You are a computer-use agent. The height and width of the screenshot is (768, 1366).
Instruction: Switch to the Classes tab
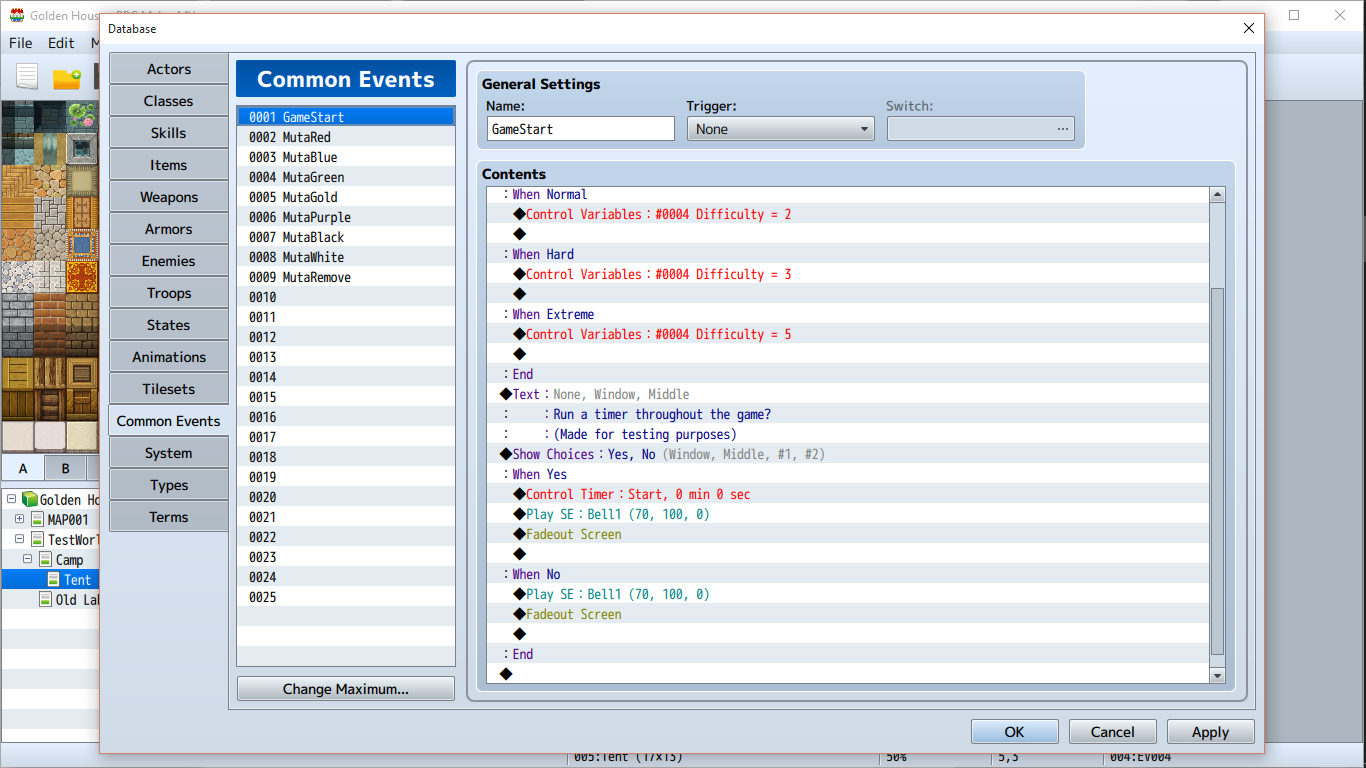tap(168, 101)
